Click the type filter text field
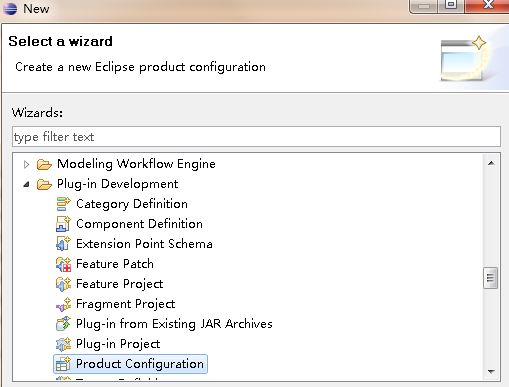 coord(256,137)
